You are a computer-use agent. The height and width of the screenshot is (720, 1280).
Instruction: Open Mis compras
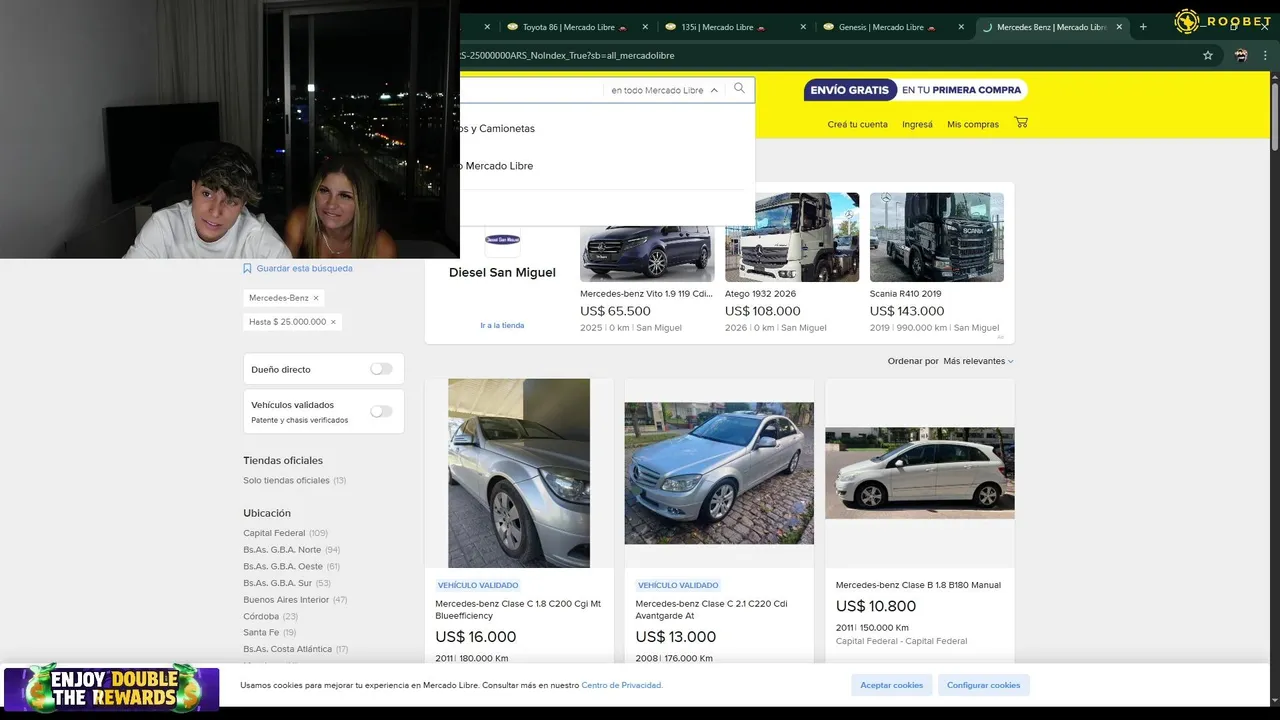pyautogui.click(x=973, y=124)
